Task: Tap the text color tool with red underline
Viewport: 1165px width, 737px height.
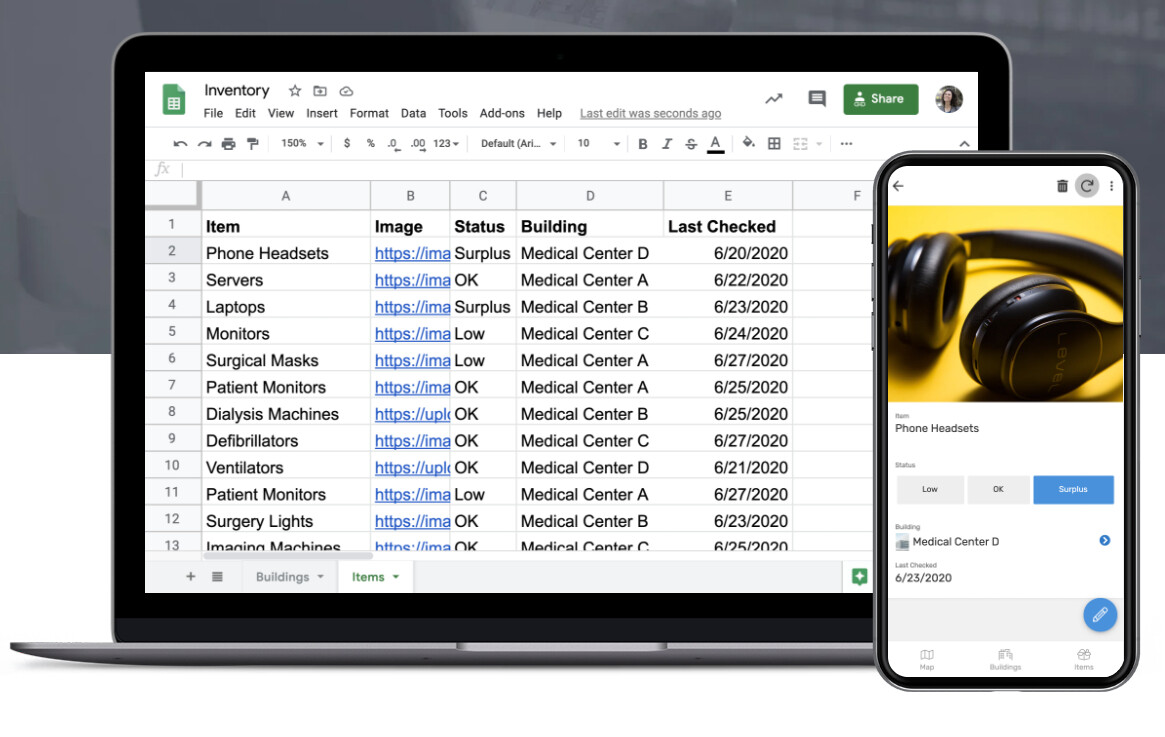Action: [715, 143]
